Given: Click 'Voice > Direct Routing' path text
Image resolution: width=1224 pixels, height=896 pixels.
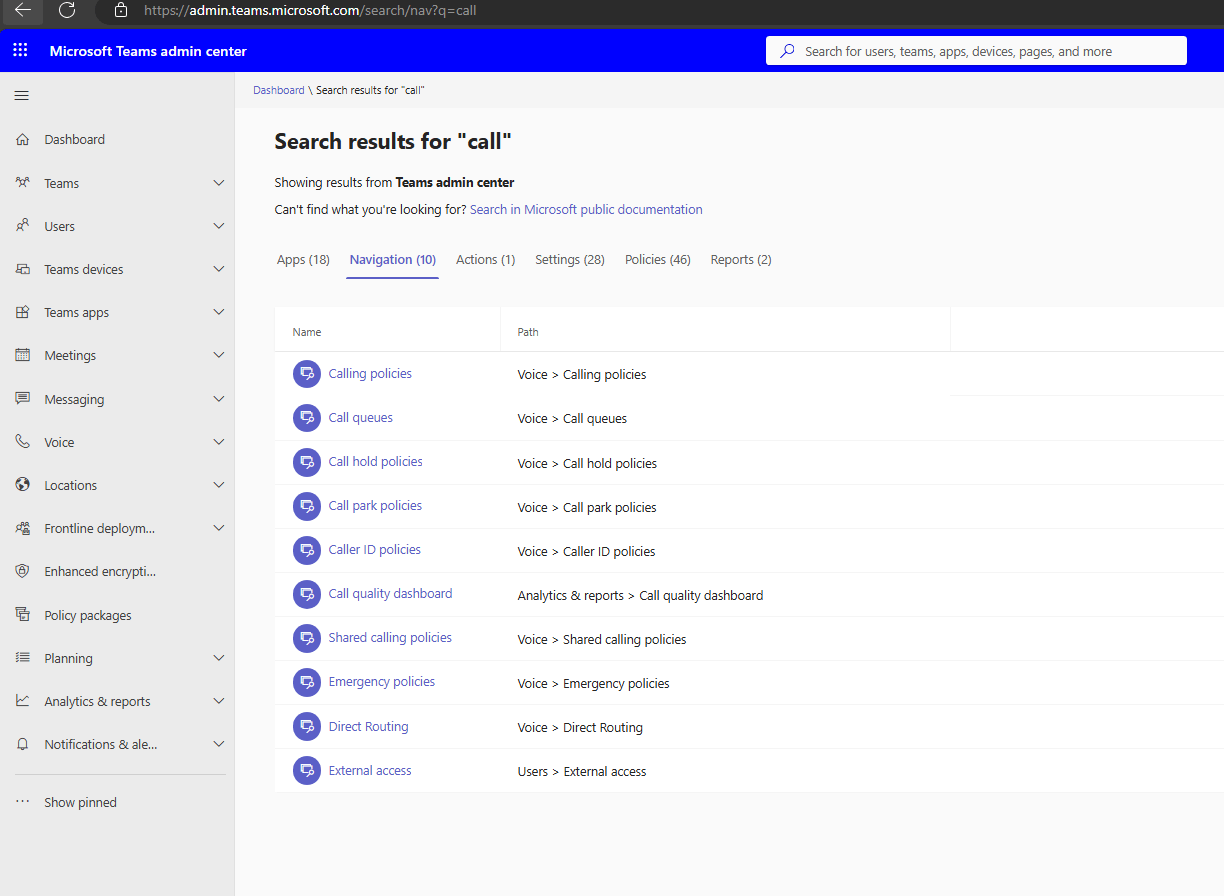Looking at the screenshot, I should 580,727.
